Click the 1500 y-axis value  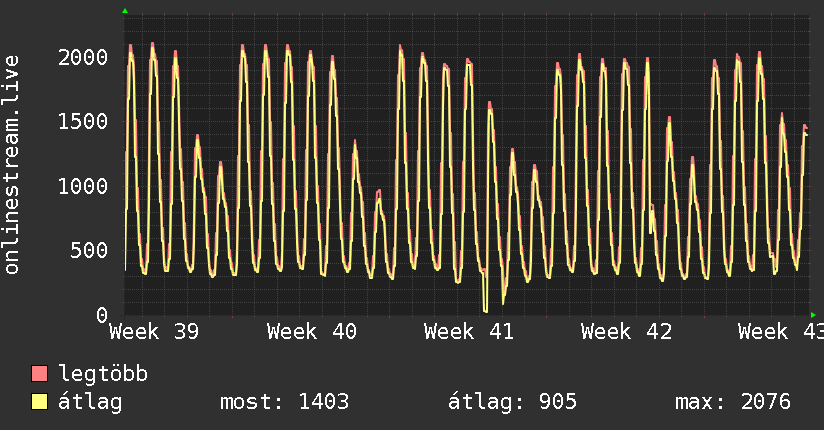click(83, 122)
